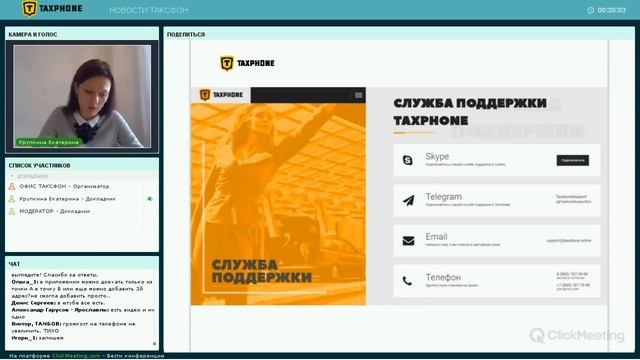Screen dimensions: 640x360
Task: Click the avatar icon next to ОФИС ТАКСФОН
Action: [x=12, y=186]
